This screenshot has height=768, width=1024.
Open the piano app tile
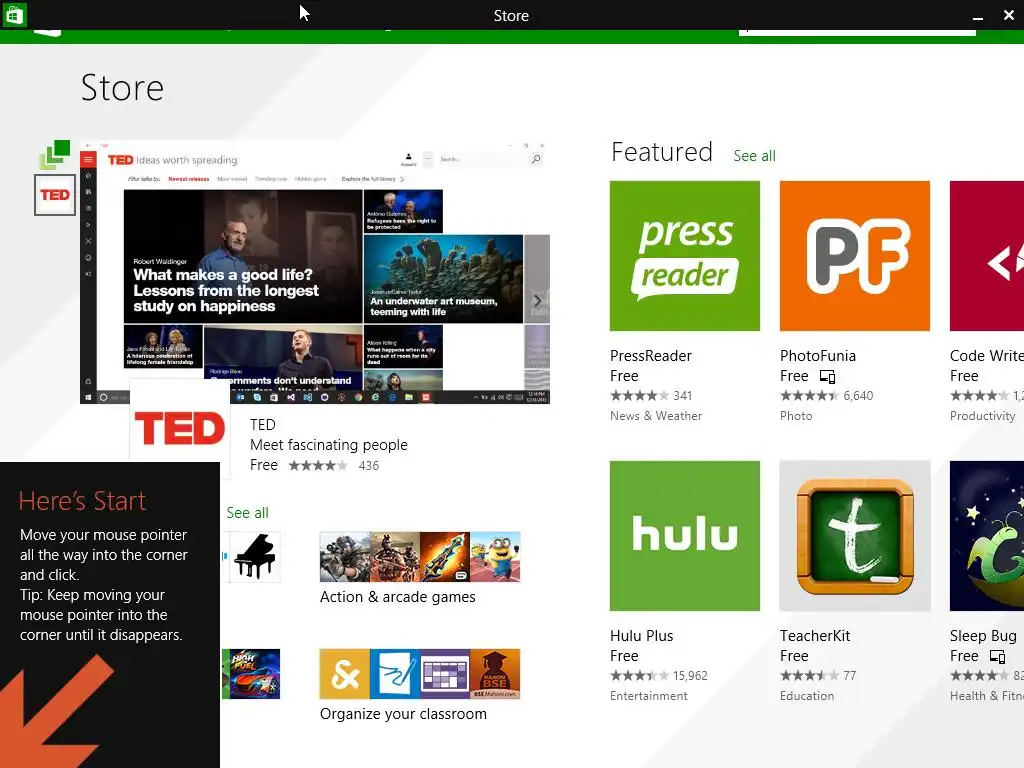tap(254, 557)
